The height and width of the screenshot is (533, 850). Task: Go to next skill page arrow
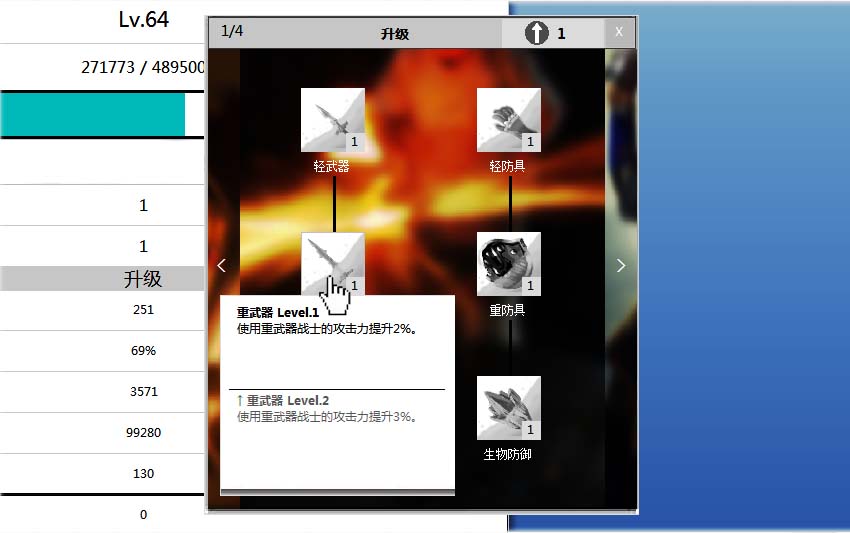point(621,266)
